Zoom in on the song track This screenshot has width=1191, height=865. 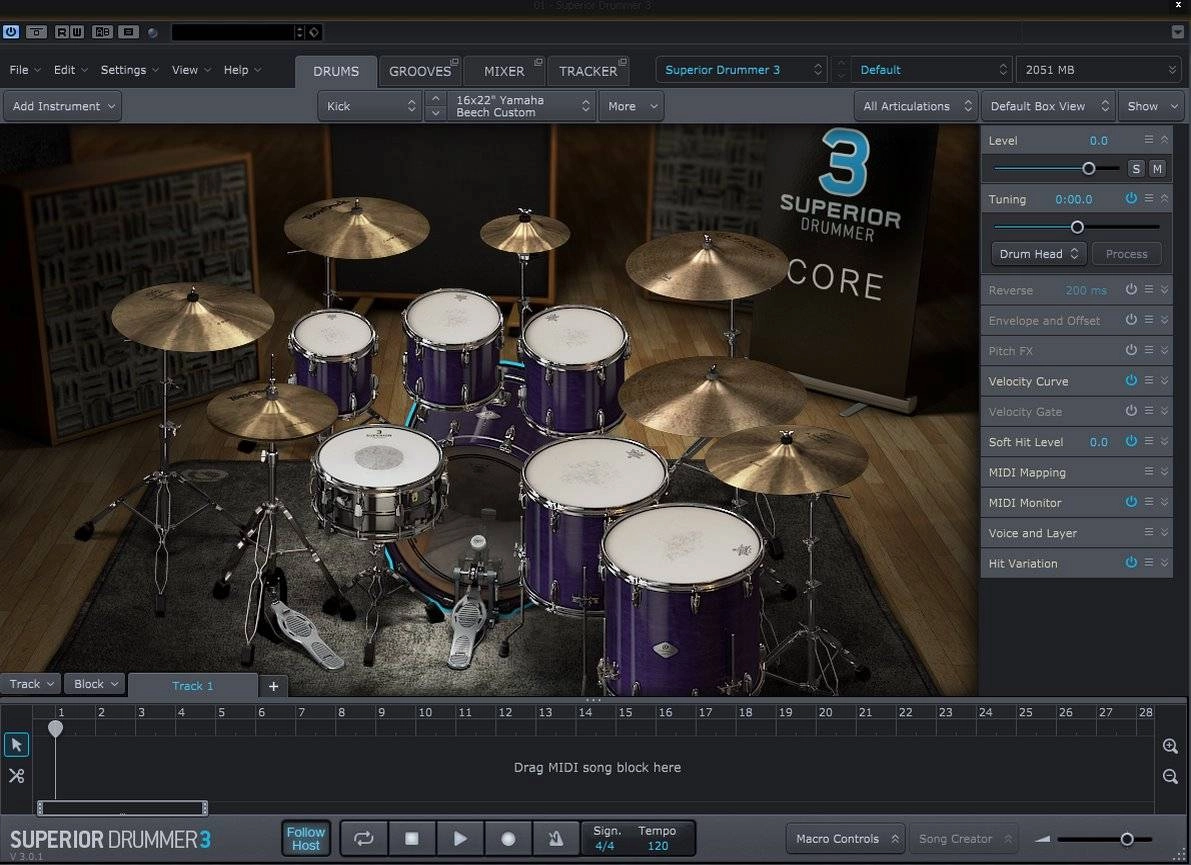point(1170,747)
